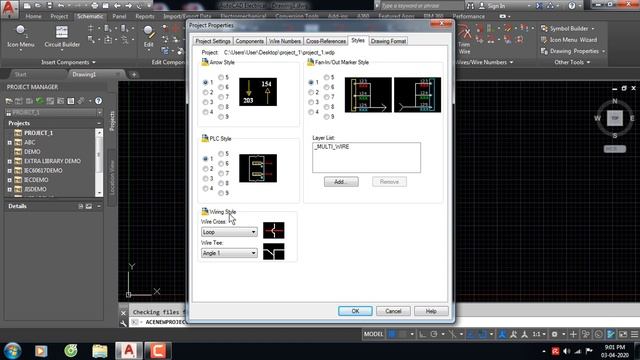Select Fan-In/Out Marker Style option 7
The width and height of the screenshot is (640, 360).
[x=327, y=97]
